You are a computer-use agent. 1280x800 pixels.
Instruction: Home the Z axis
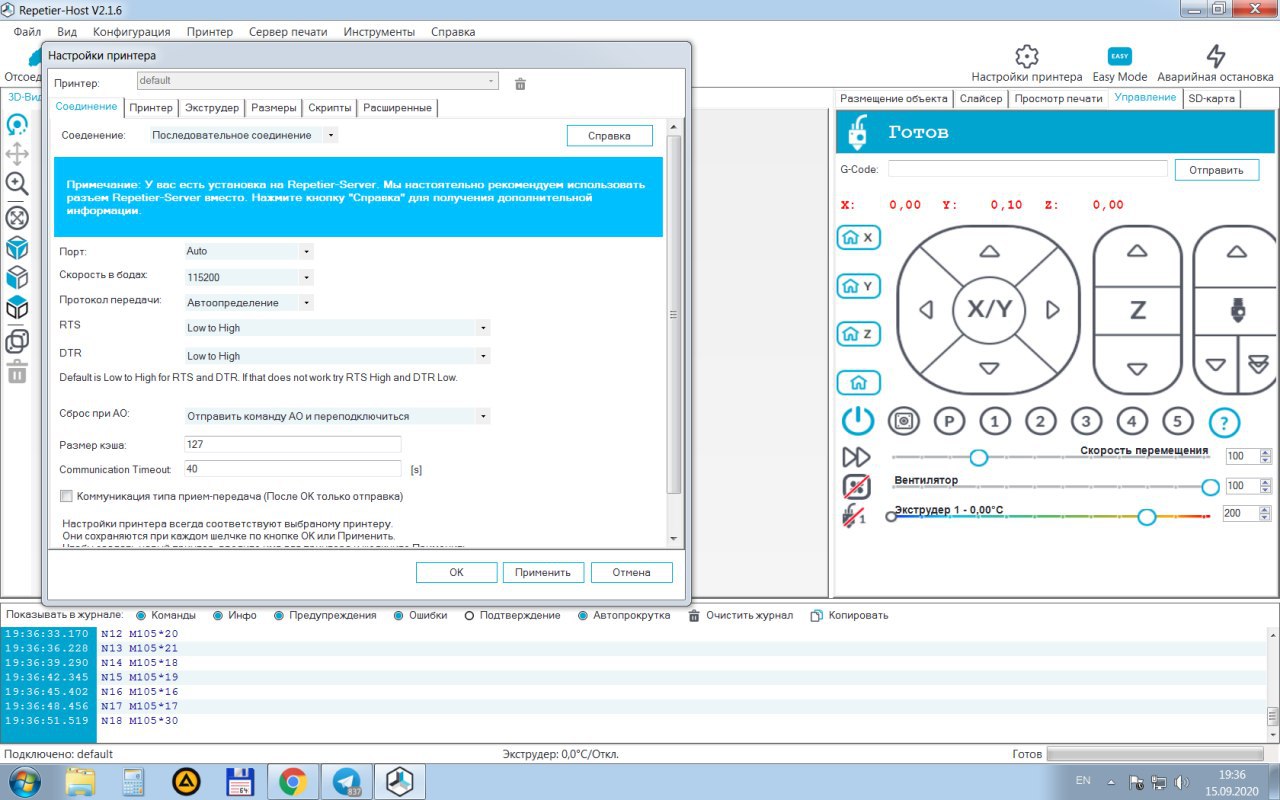(859, 334)
